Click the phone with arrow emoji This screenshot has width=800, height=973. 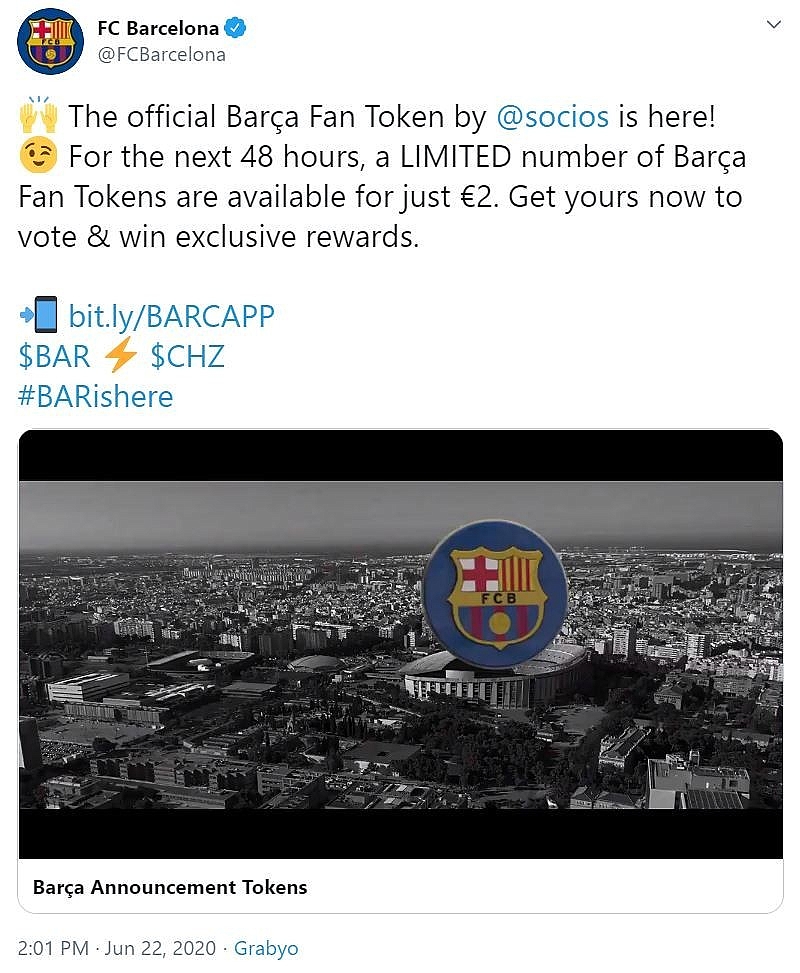click(38, 315)
